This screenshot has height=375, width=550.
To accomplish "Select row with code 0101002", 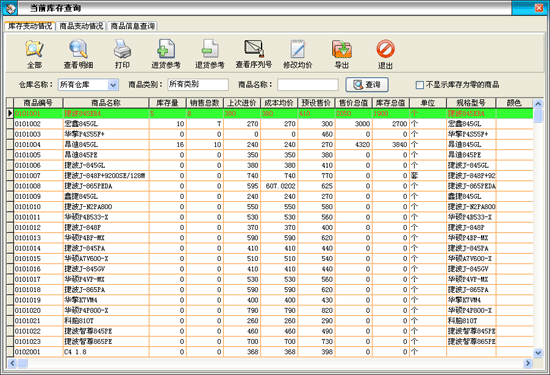I will pyautogui.click(x=270, y=124).
